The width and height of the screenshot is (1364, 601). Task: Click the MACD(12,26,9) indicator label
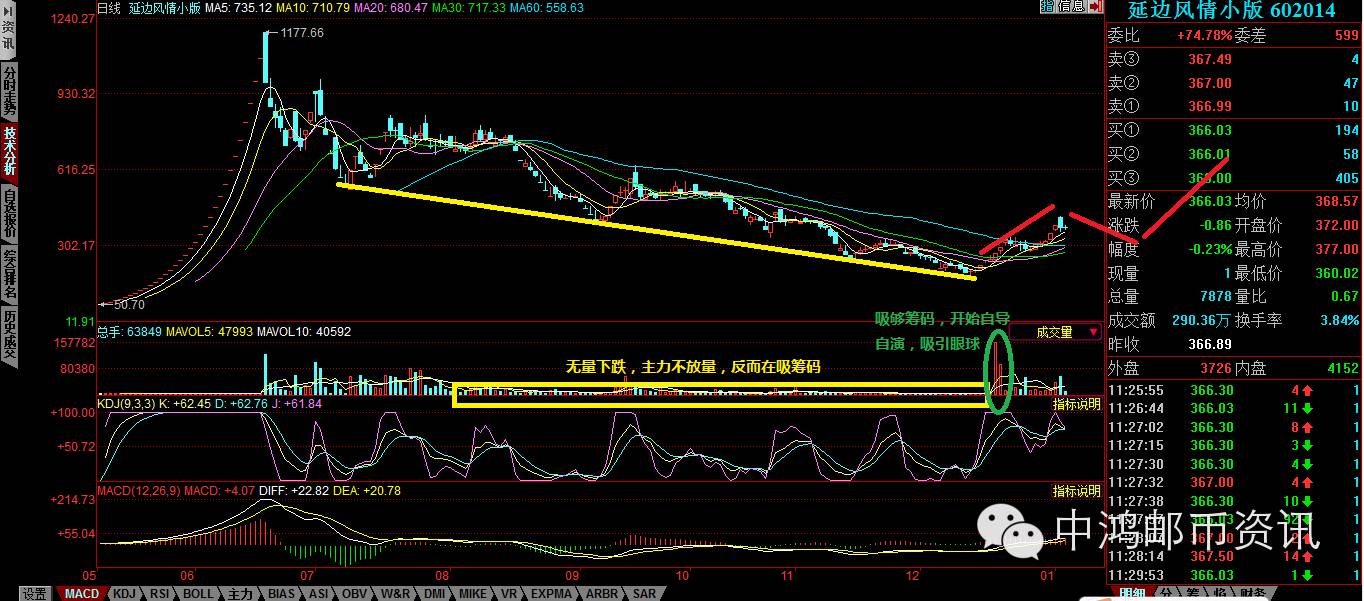[x=138, y=491]
